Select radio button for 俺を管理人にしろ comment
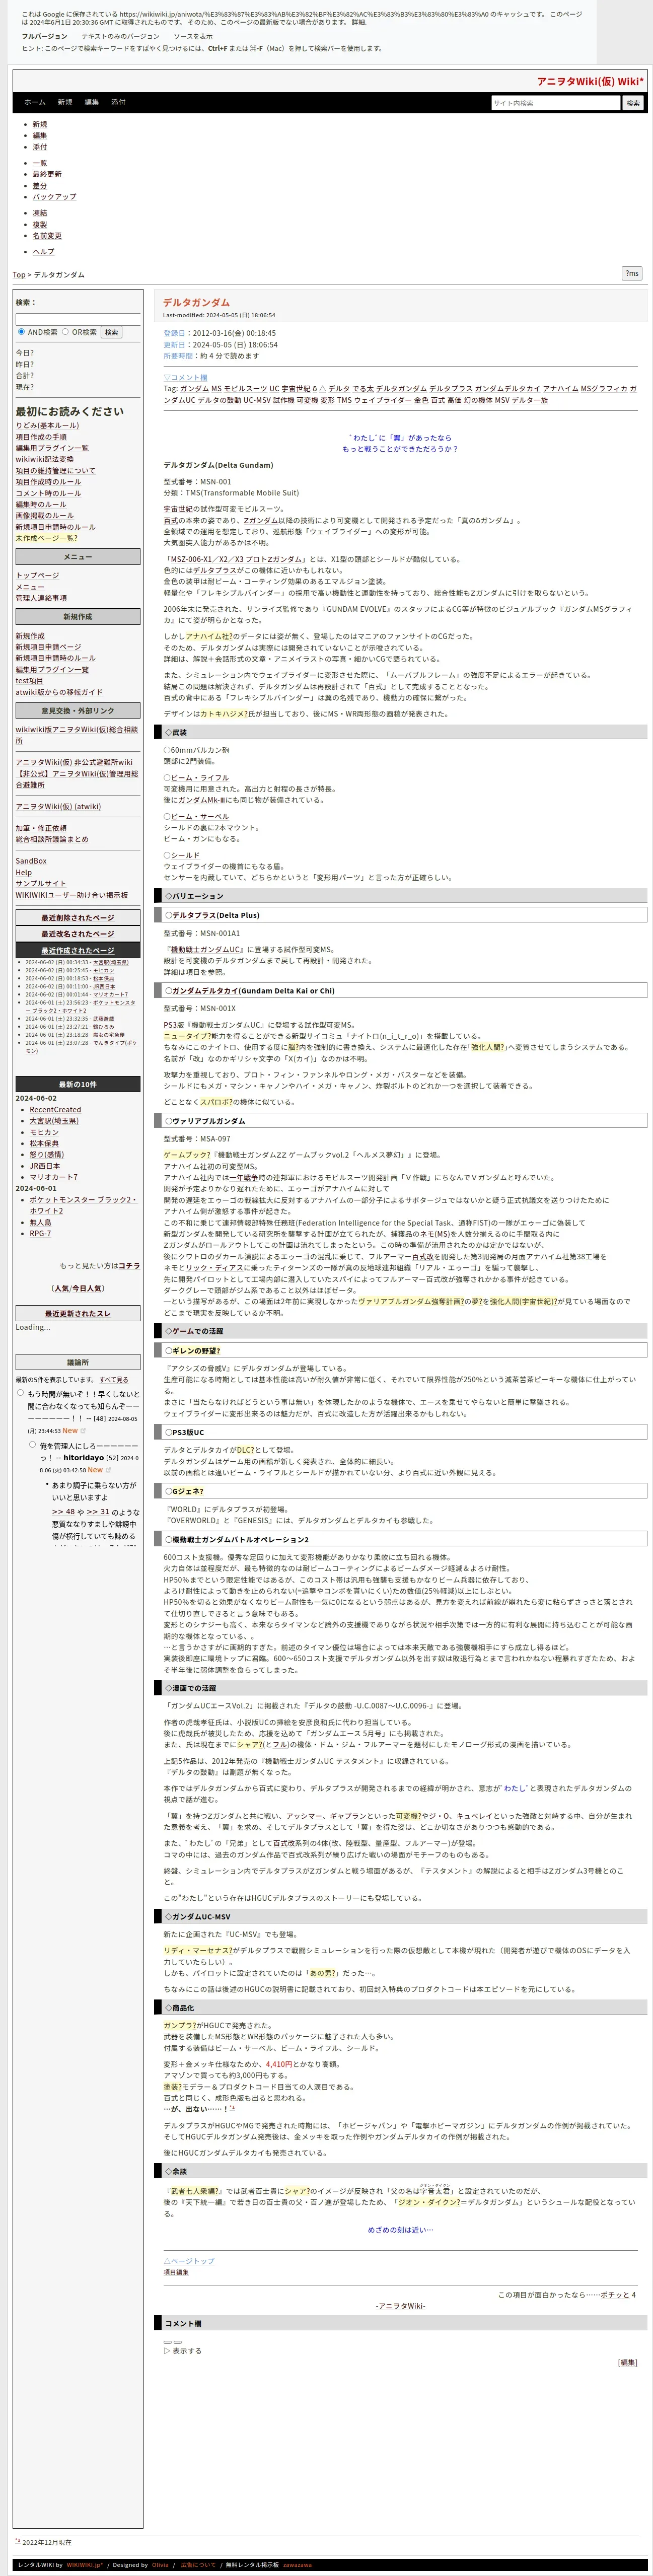This screenshot has height=2576, width=653. click(x=32, y=1445)
